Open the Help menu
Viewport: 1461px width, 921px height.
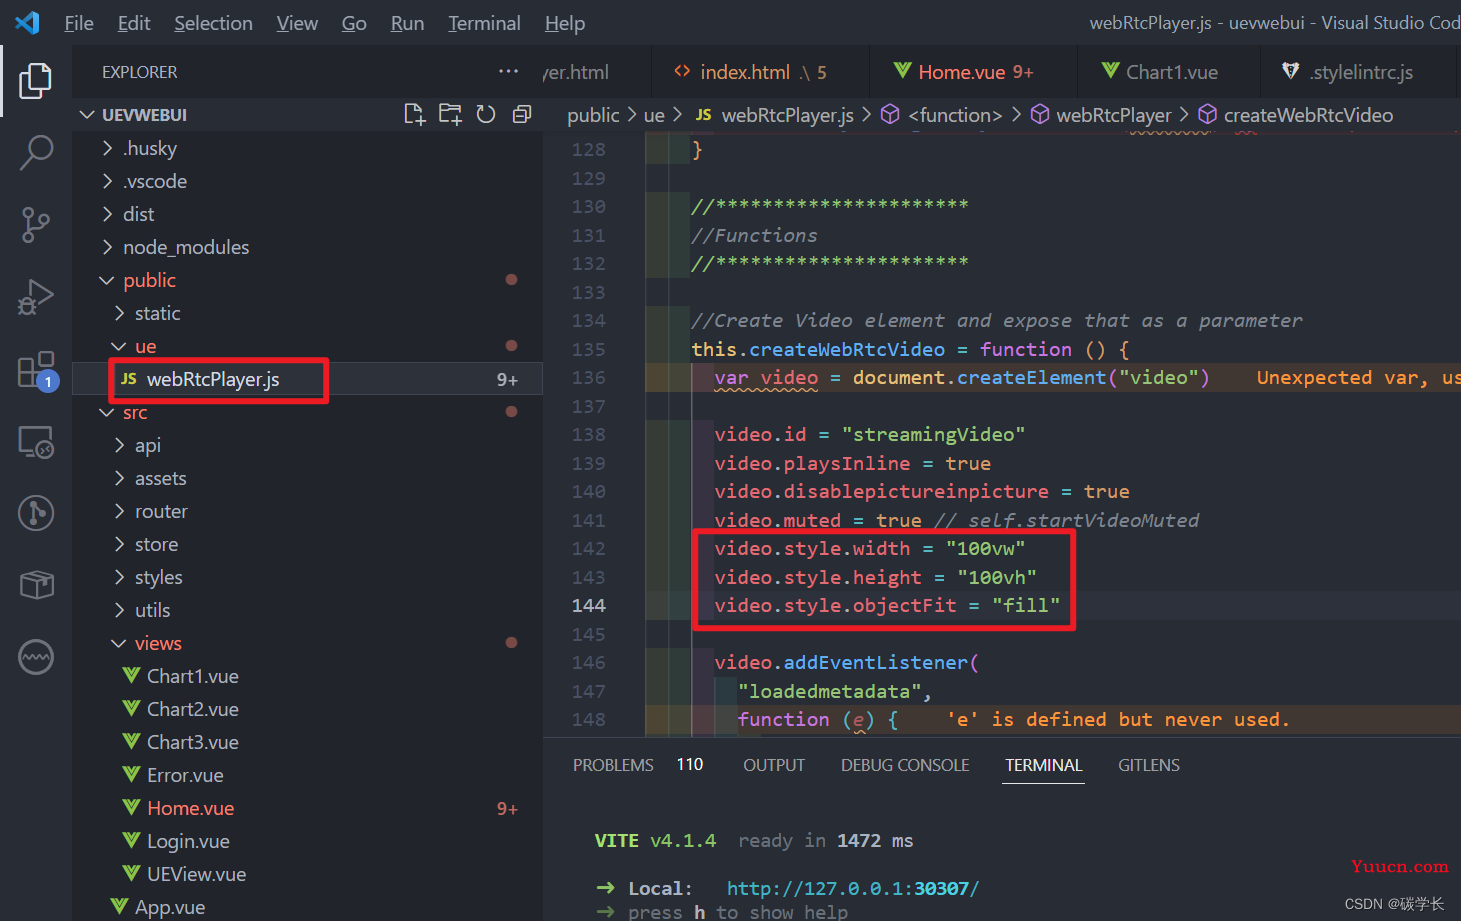pos(565,23)
